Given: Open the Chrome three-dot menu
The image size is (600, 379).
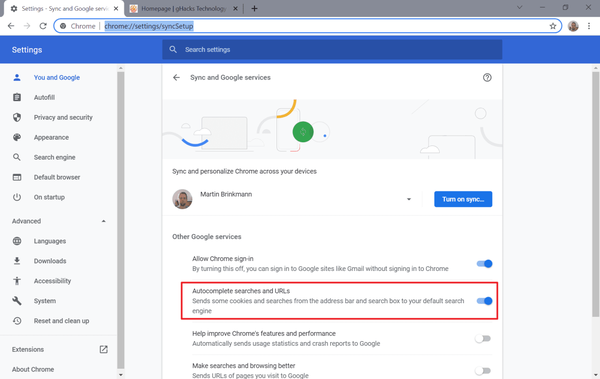Looking at the screenshot, I should point(589,26).
